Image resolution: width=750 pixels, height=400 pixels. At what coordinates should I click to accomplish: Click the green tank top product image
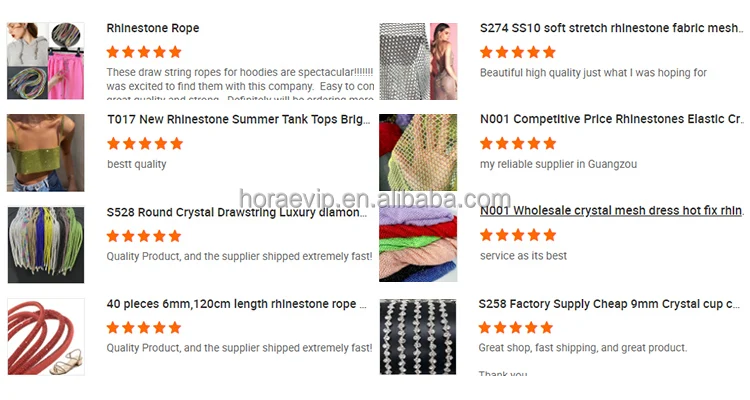[x=46, y=153]
